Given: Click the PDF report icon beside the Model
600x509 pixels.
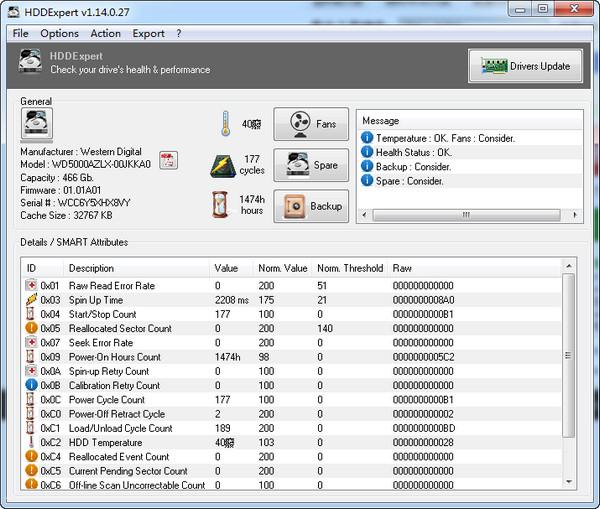Looking at the screenshot, I should [168, 160].
